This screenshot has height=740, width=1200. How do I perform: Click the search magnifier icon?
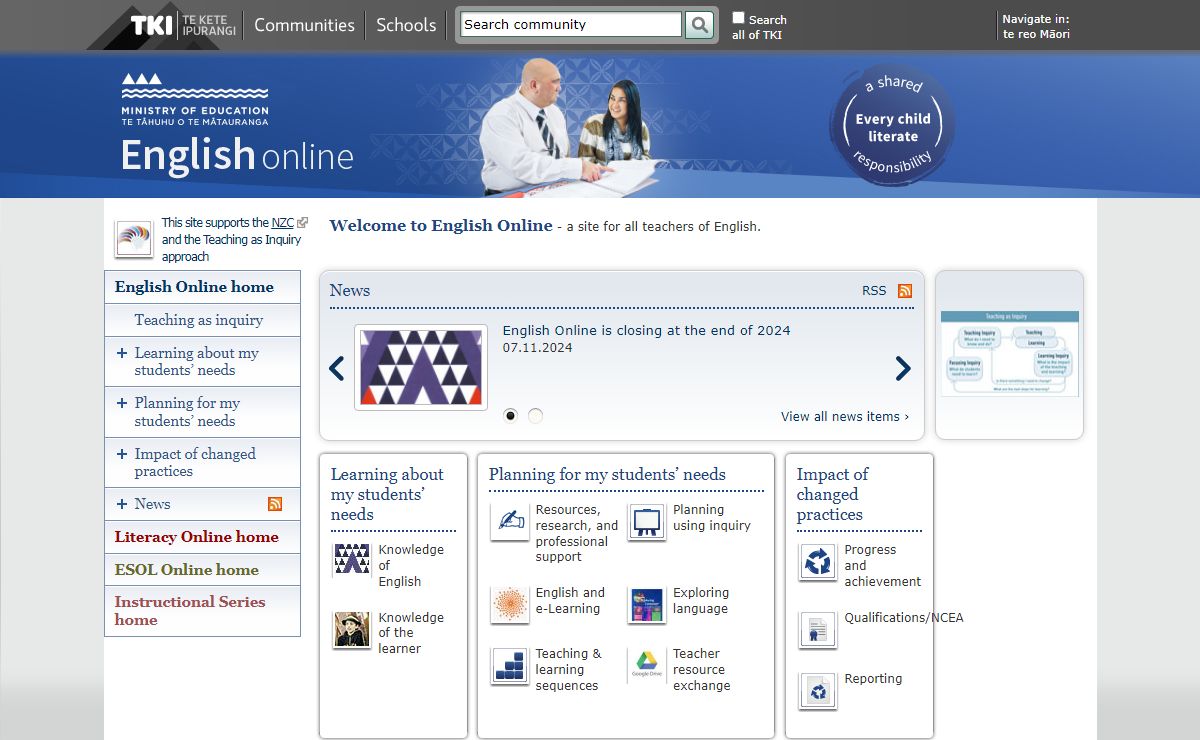coord(699,24)
